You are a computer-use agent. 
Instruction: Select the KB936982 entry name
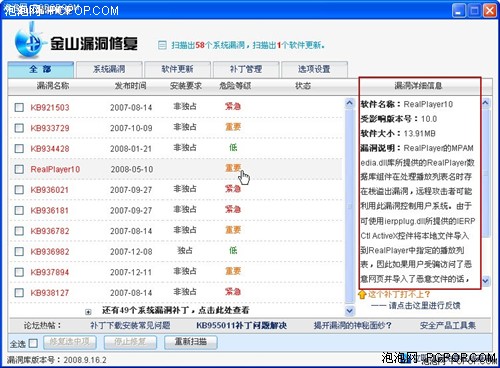(50, 252)
